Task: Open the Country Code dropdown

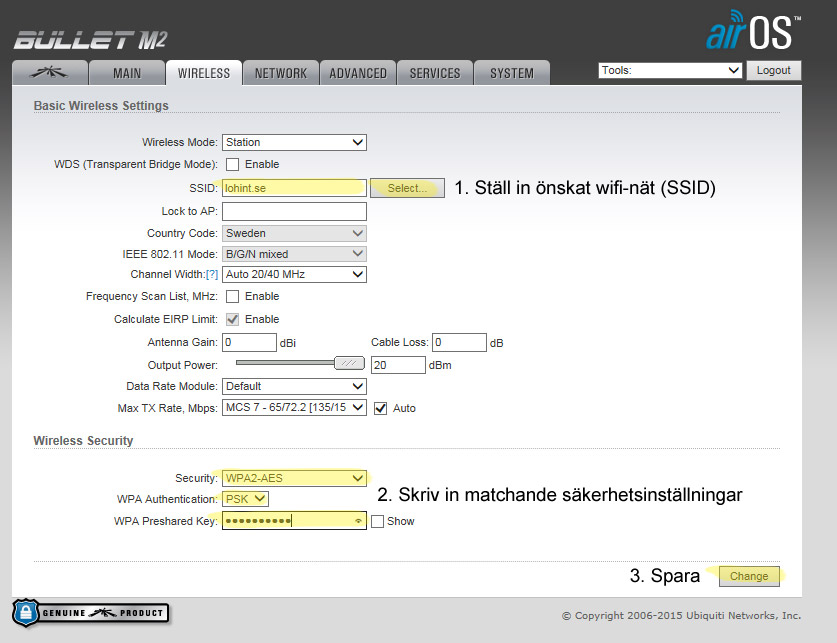Action: [x=294, y=233]
